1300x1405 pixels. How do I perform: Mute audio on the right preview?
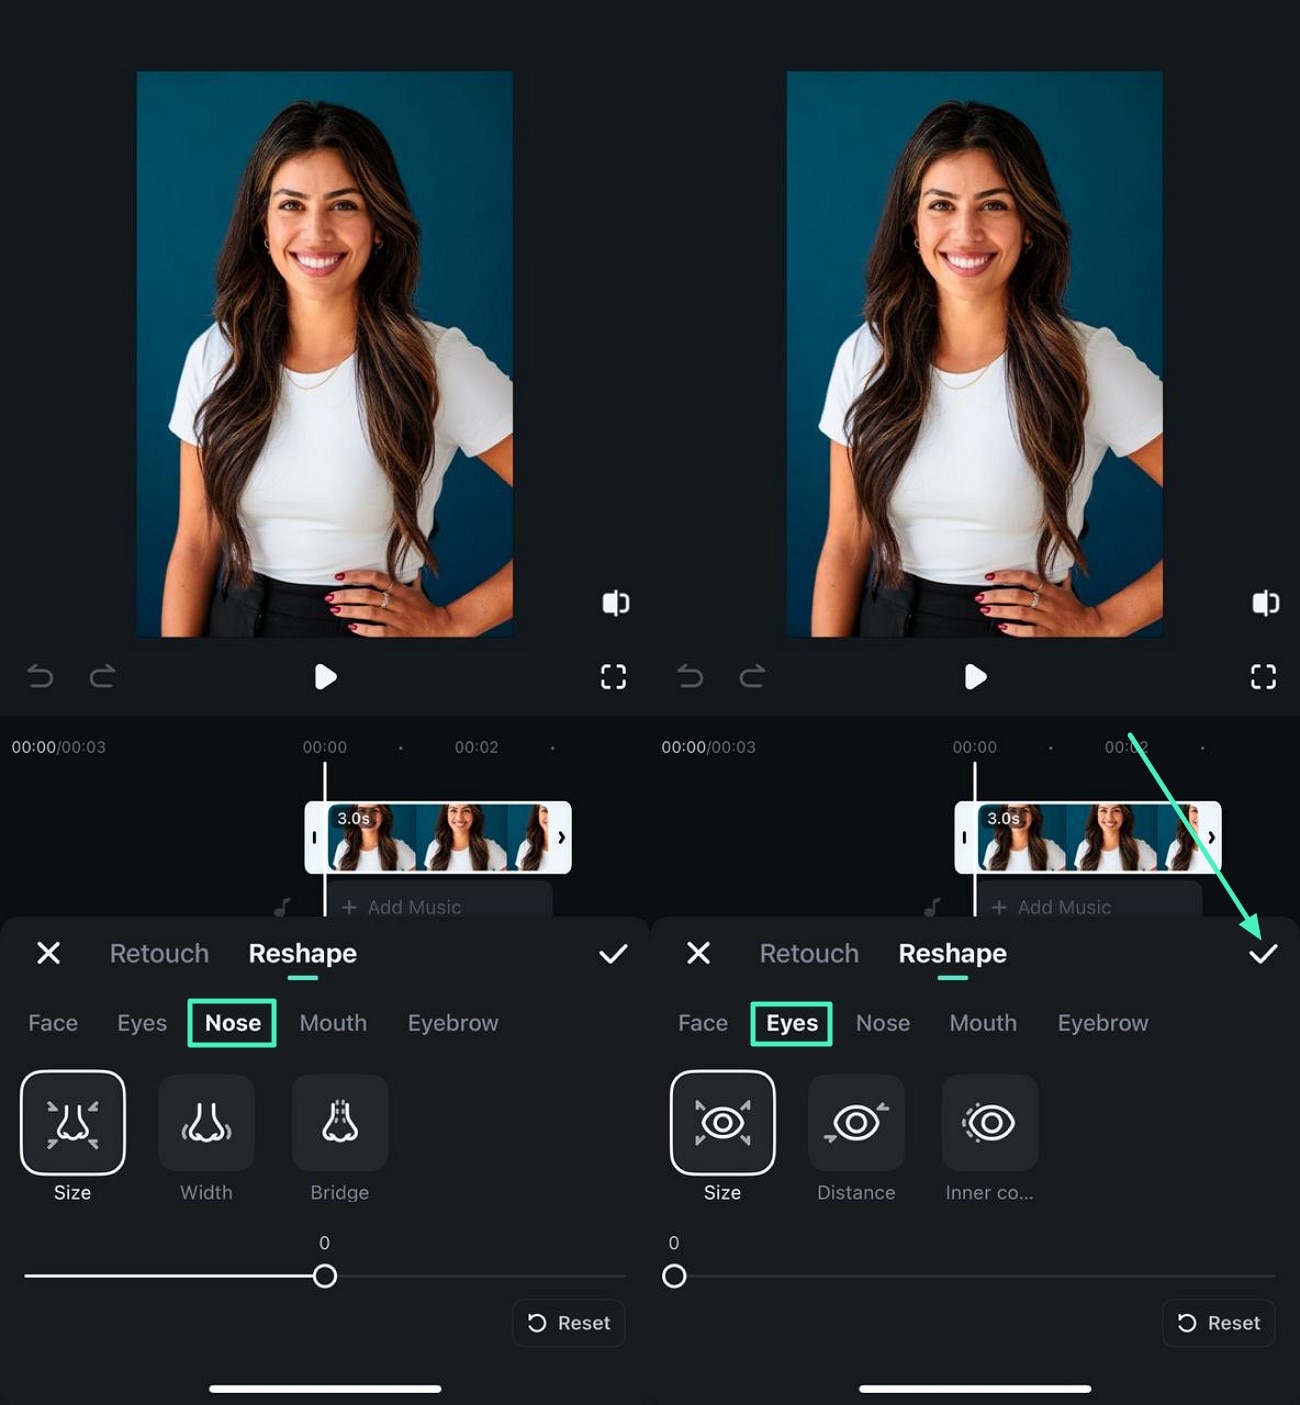click(x=1264, y=602)
